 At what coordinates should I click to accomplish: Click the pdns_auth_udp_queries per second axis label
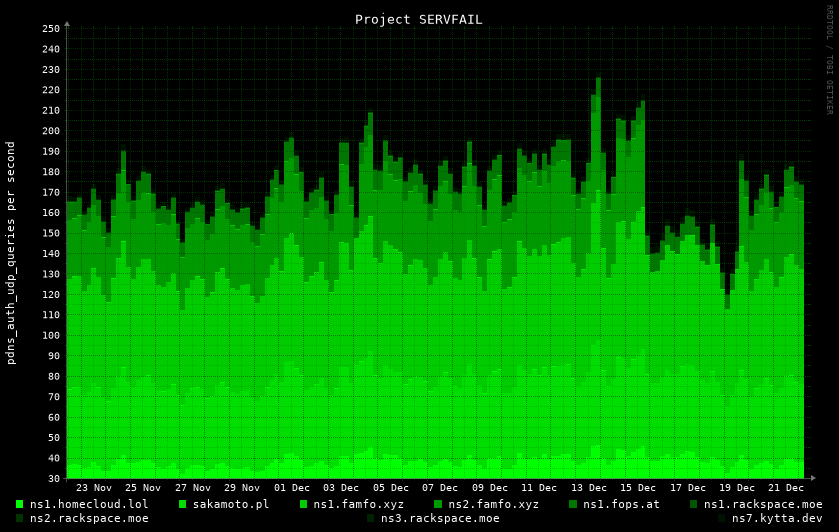[11, 252]
